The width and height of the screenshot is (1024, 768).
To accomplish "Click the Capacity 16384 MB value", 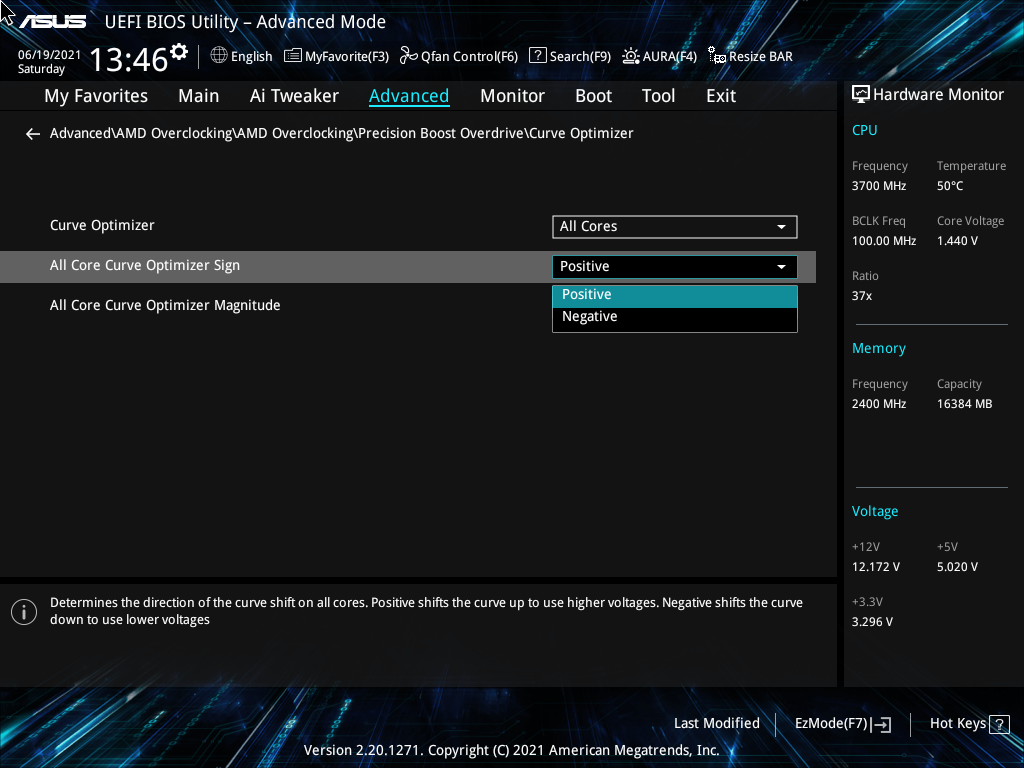I will pyautogui.click(x=964, y=404).
